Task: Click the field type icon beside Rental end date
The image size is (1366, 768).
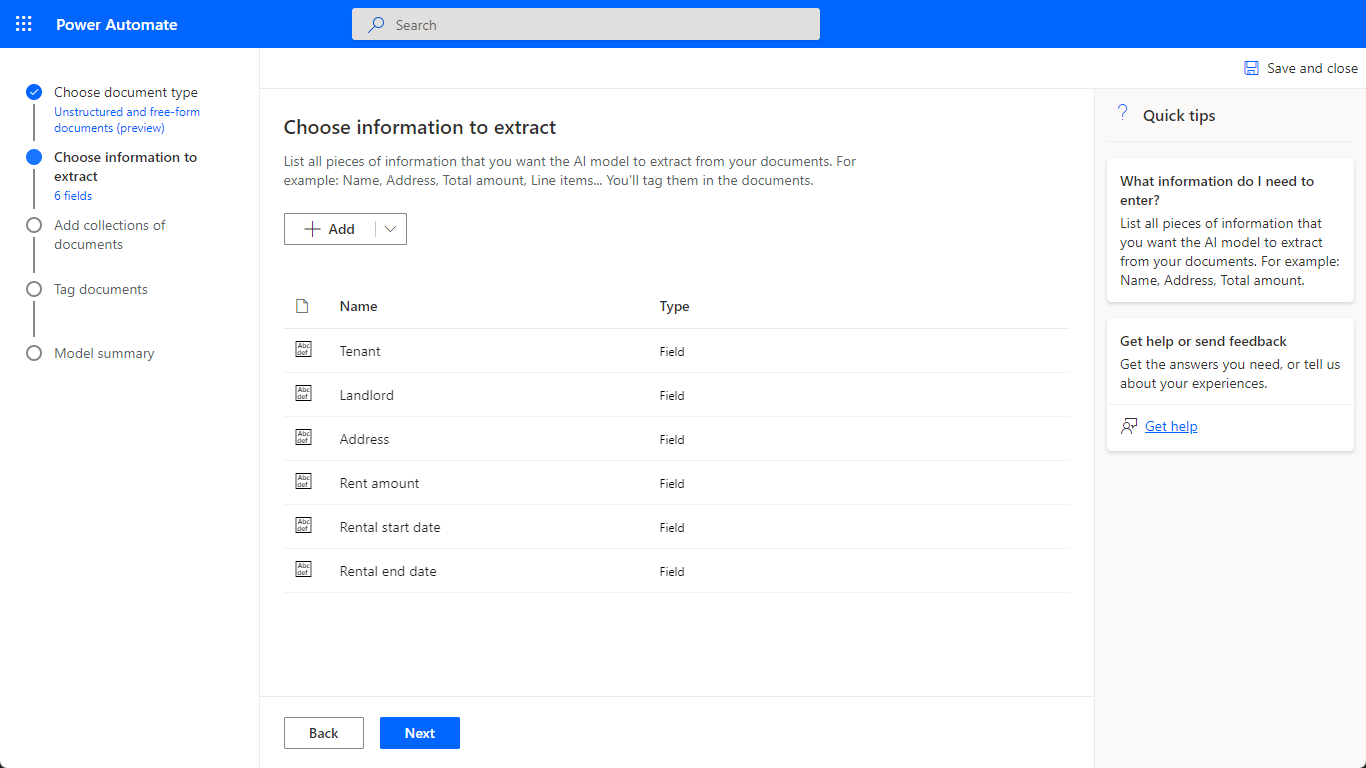Action: [x=303, y=569]
